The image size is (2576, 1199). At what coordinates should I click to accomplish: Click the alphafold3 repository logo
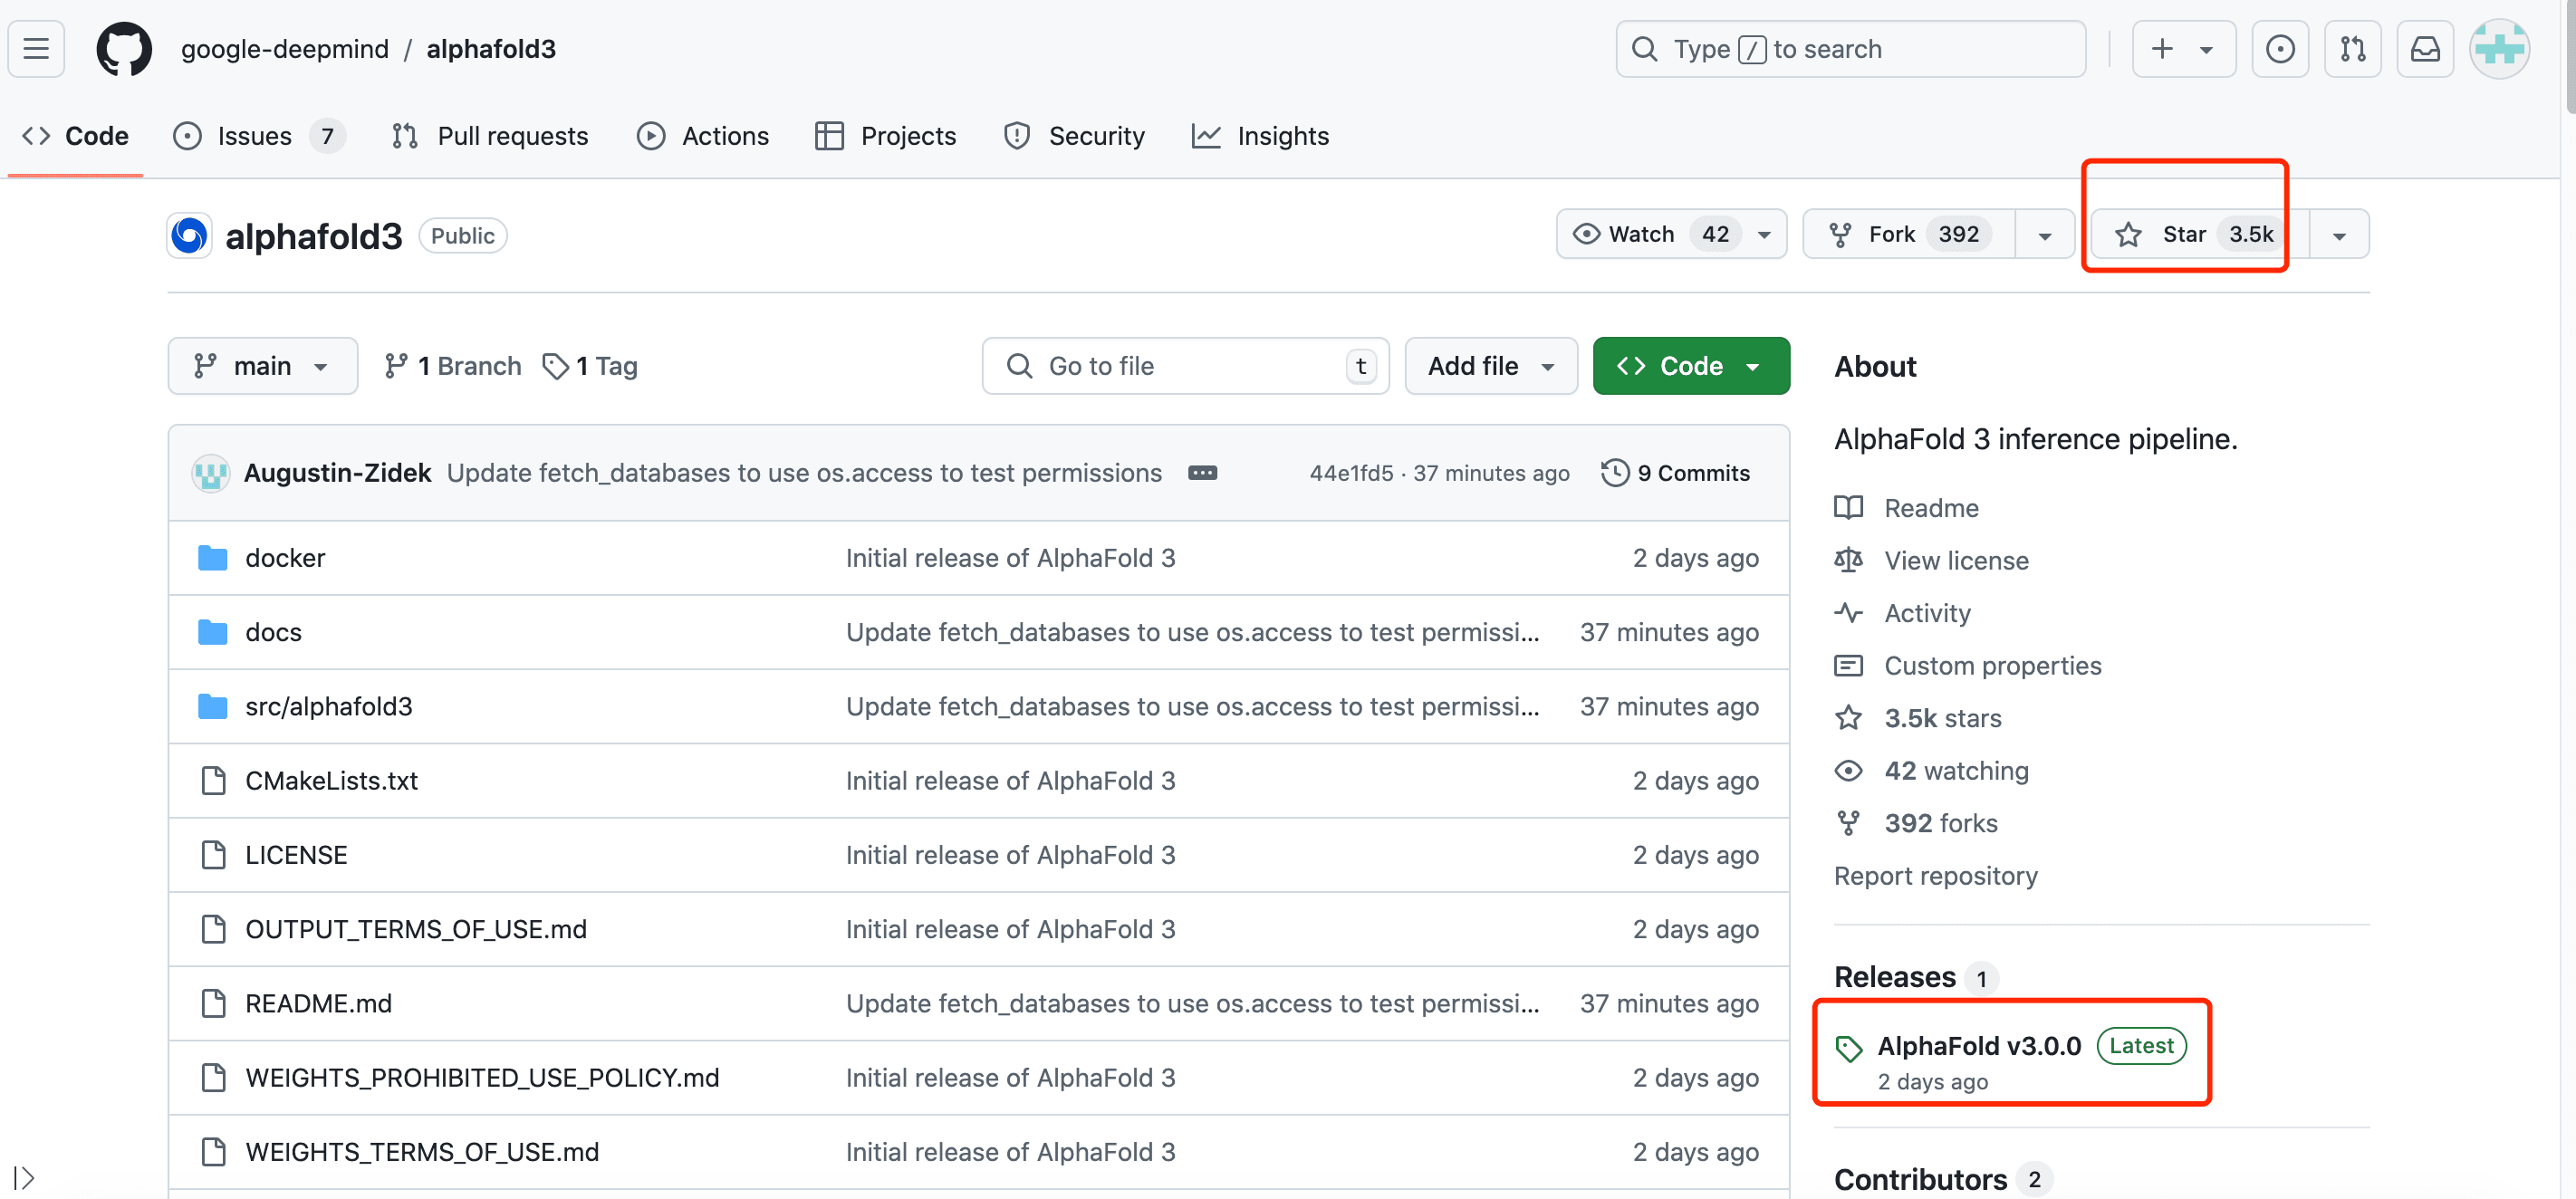pyautogui.click(x=189, y=236)
